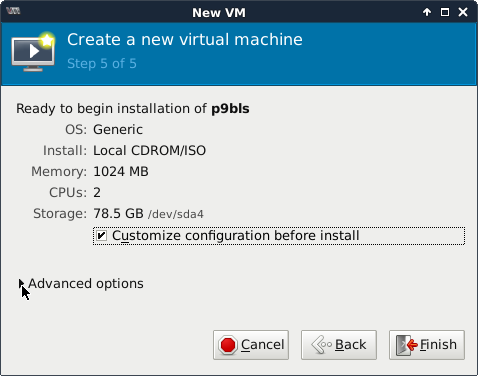Click the Advanced options label text
Image resolution: width=478 pixels, height=376 pixels.
pos(86,284)
